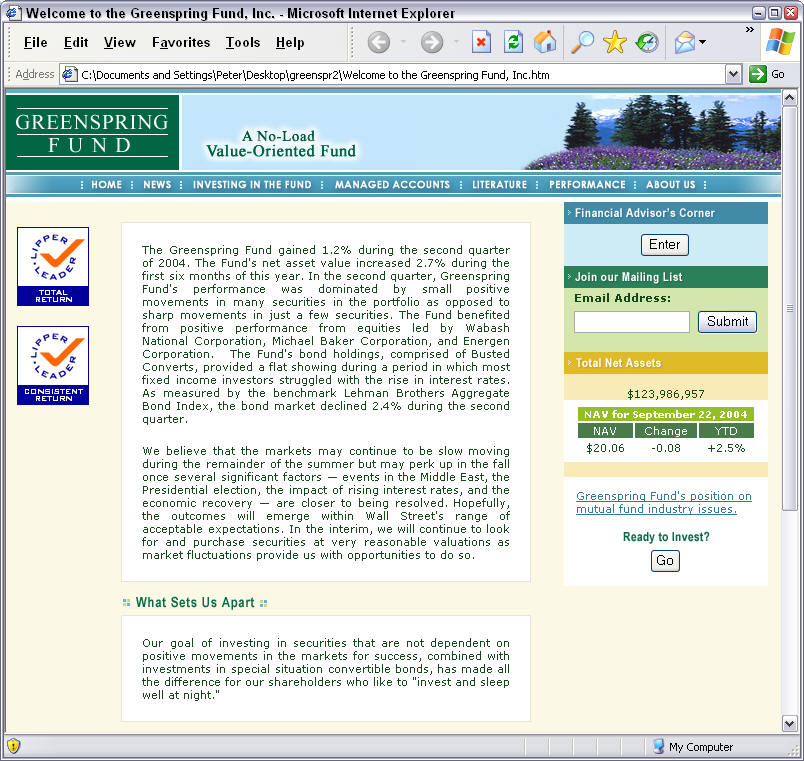Open the Mail icon dropdown arrow
This screenshot has width=804, height=761.
point(702,42)
